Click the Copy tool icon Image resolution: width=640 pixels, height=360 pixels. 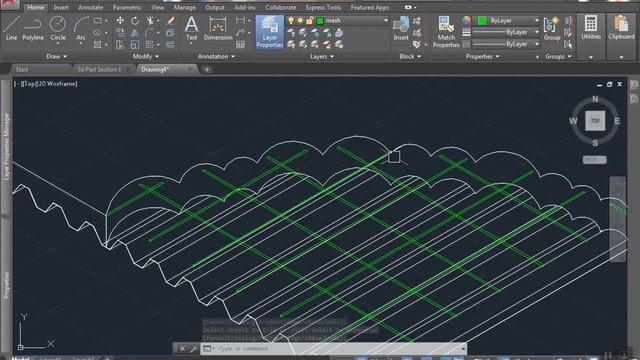120,33
